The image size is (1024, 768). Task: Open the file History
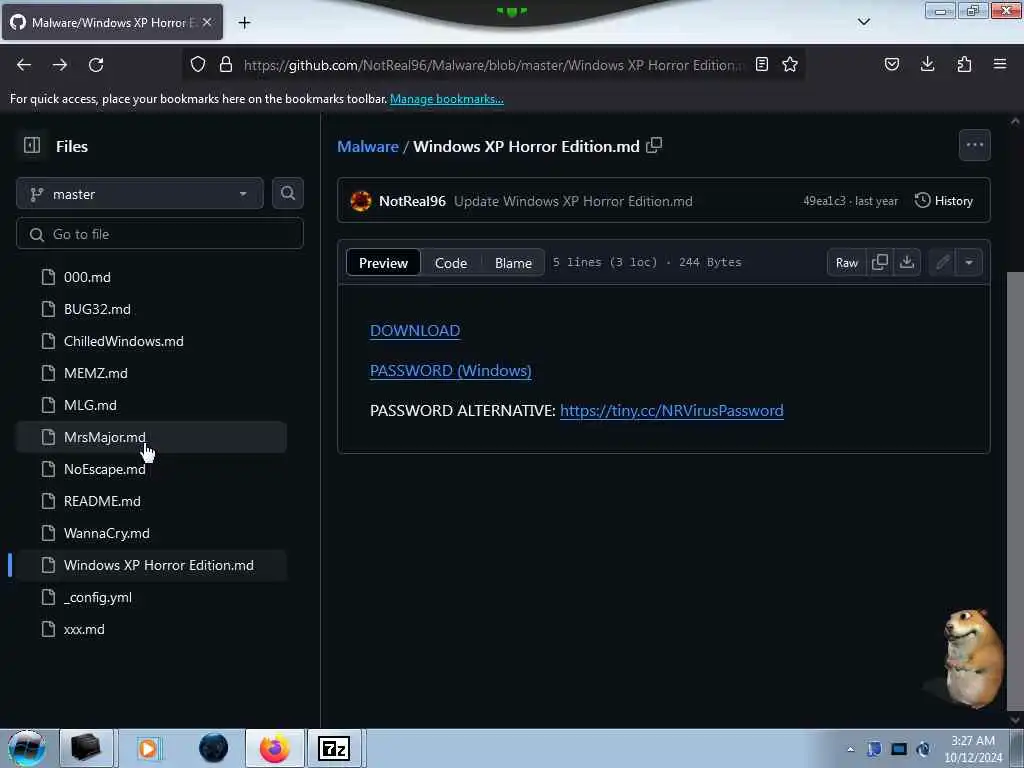pos(944,200)
